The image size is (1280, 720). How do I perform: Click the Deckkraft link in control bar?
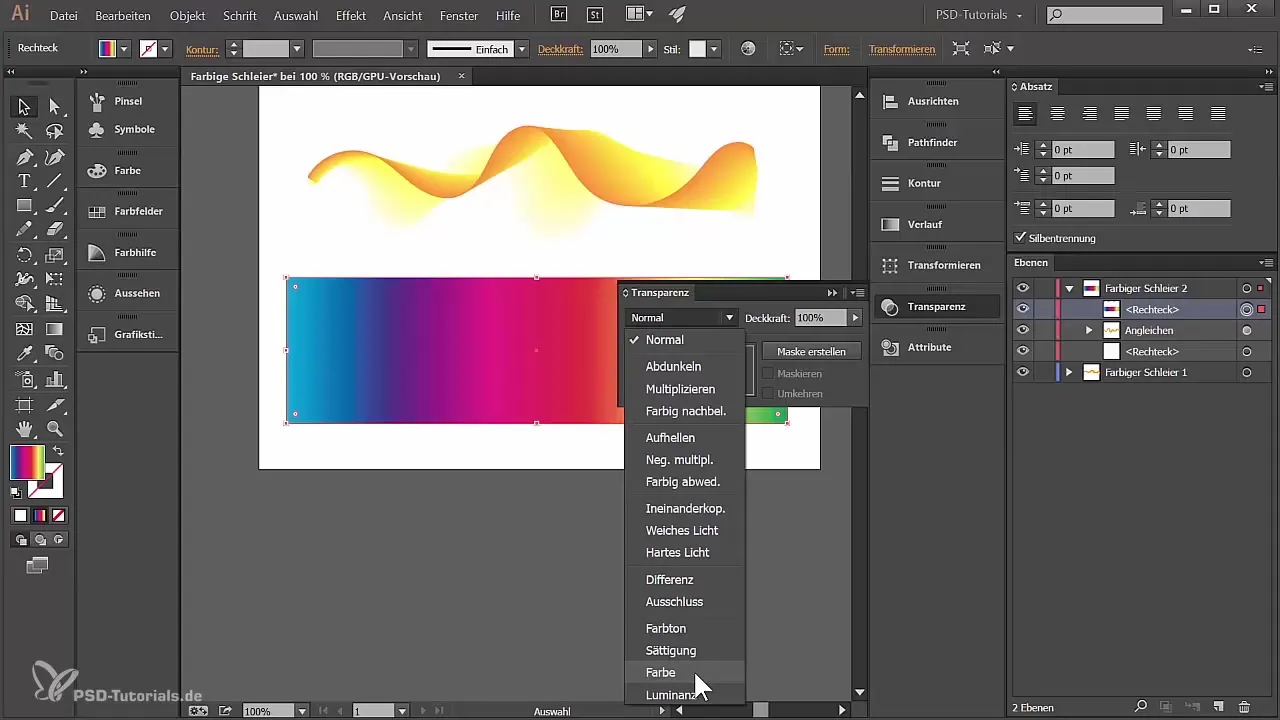coord(560,49)
